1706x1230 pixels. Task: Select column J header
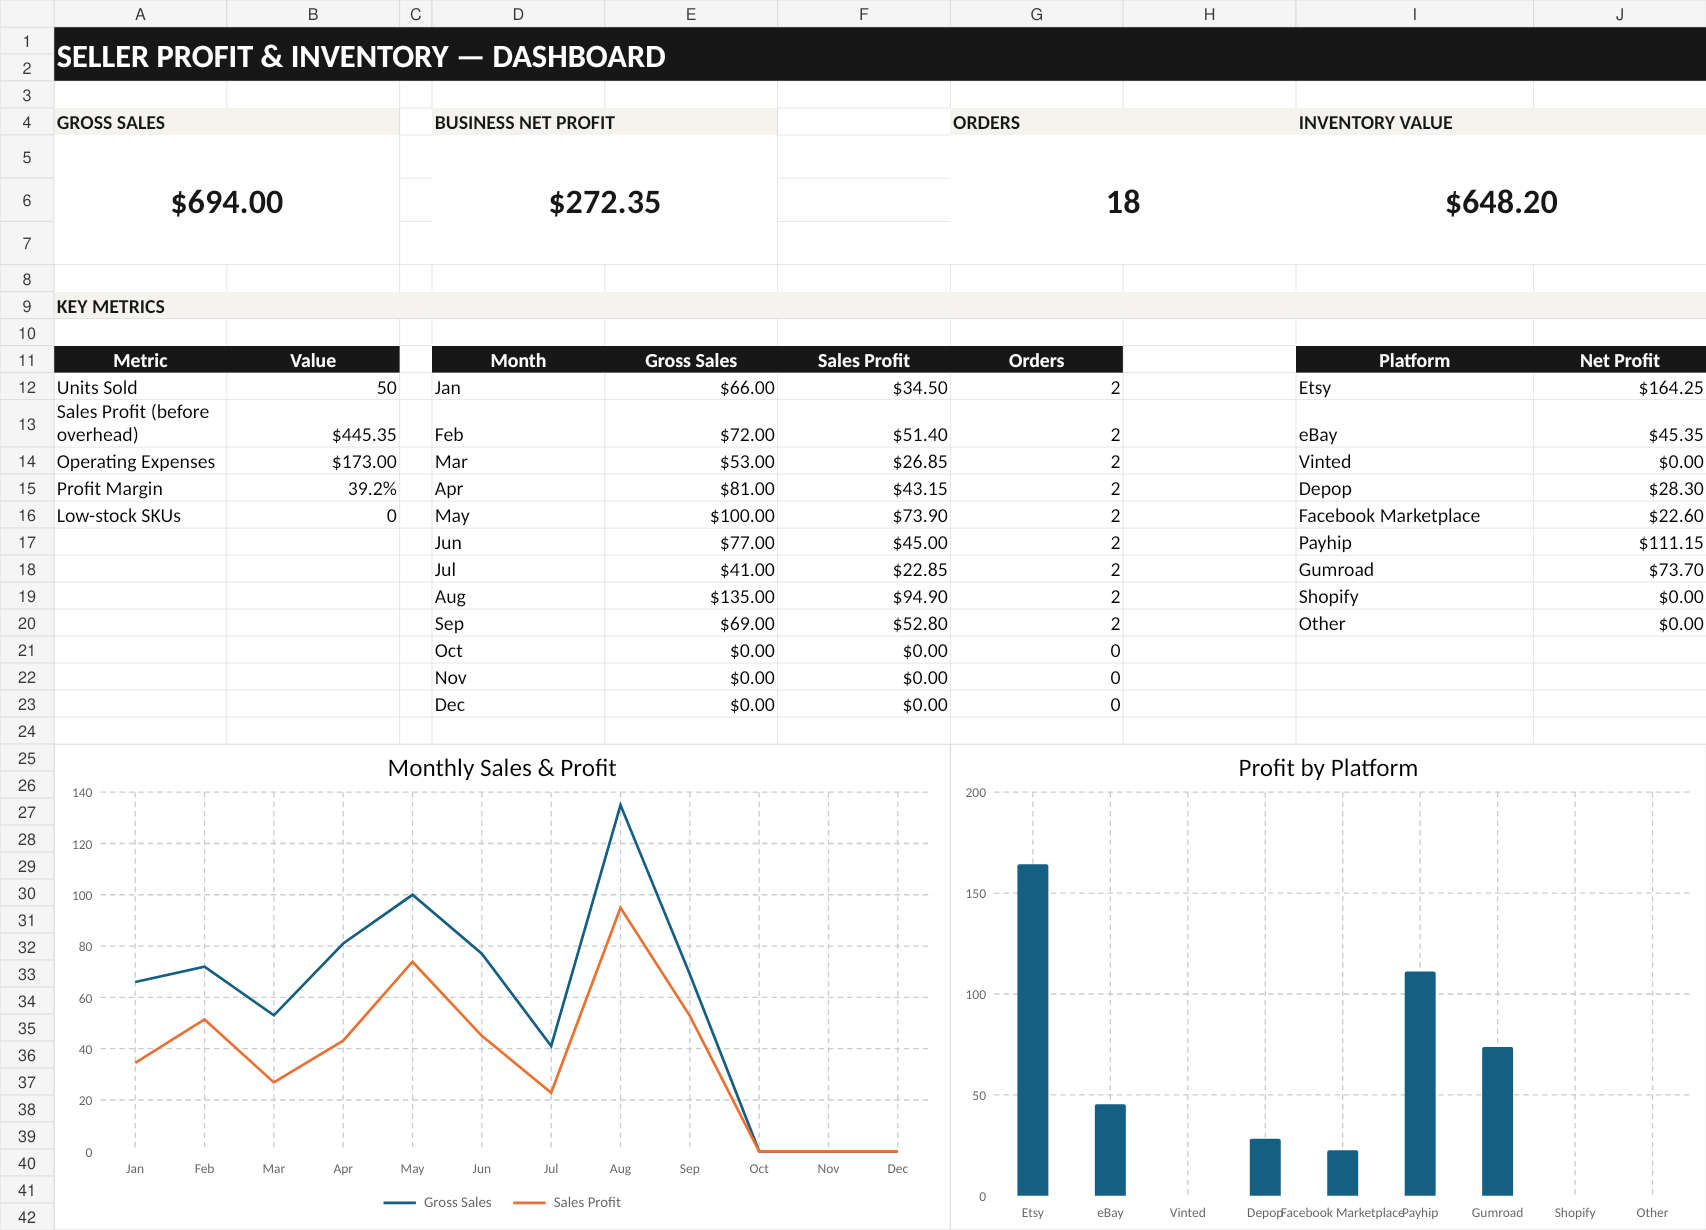[x=1619, y=14]
